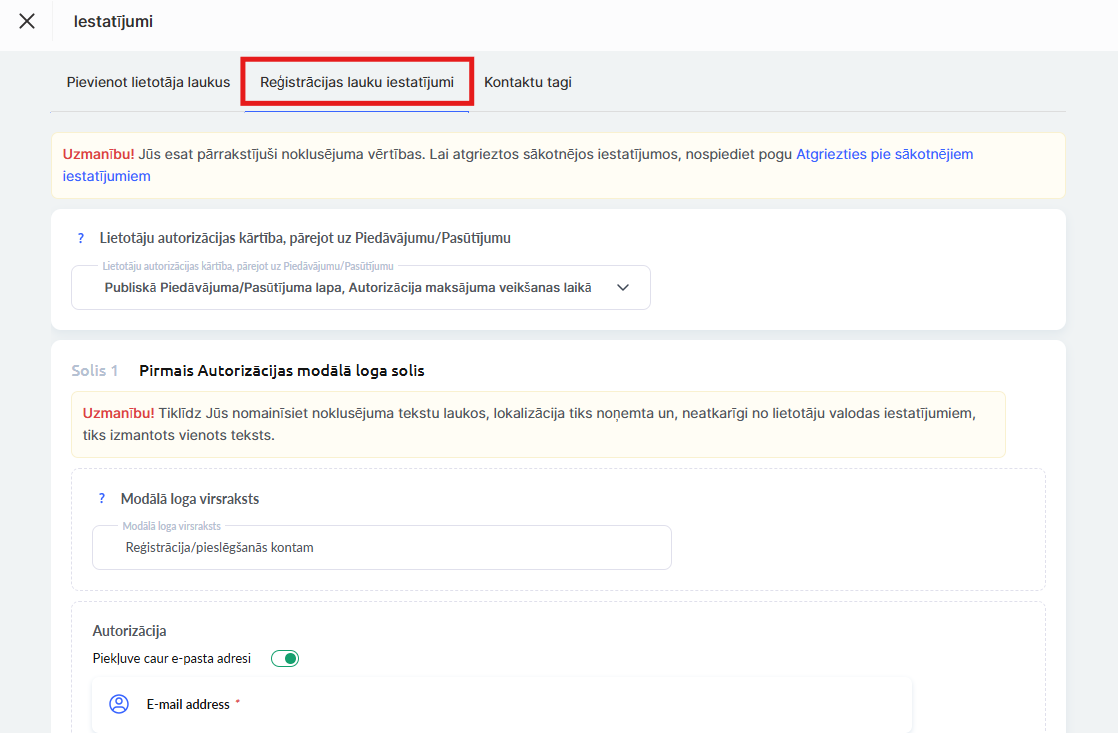Click Atgriezties pie sākotnējiem iestatījumiem link
The height and width of the screenshot is (733, 1118).
click(884, 154)
